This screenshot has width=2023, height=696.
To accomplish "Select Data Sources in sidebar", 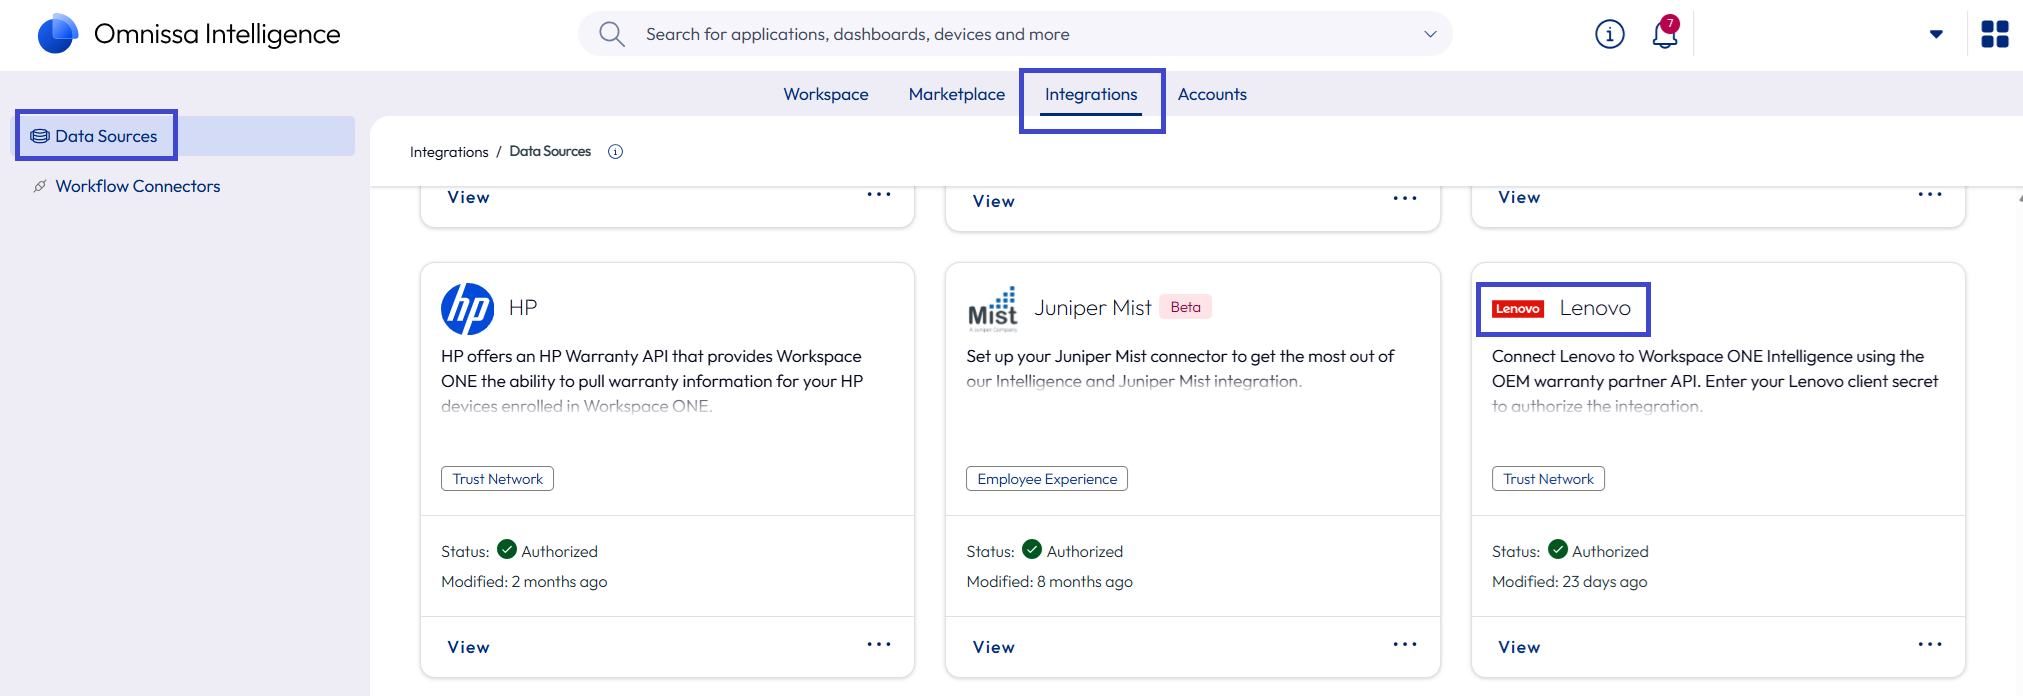I will pyautogui.click(x=184, y=136).
